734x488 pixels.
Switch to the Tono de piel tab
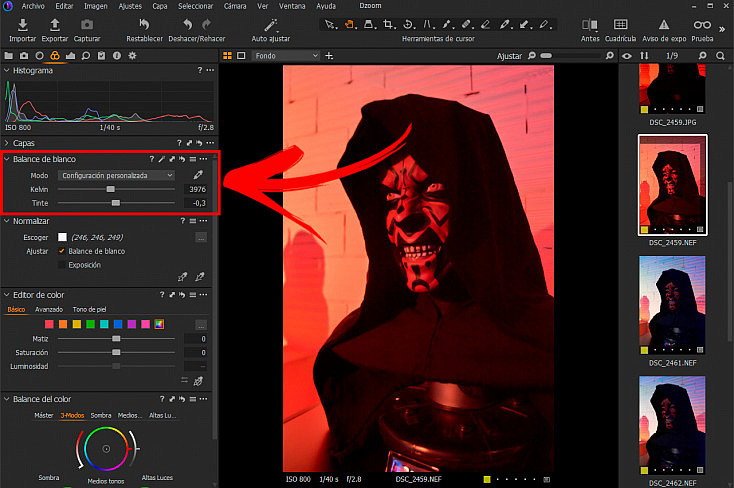[89, 310]
